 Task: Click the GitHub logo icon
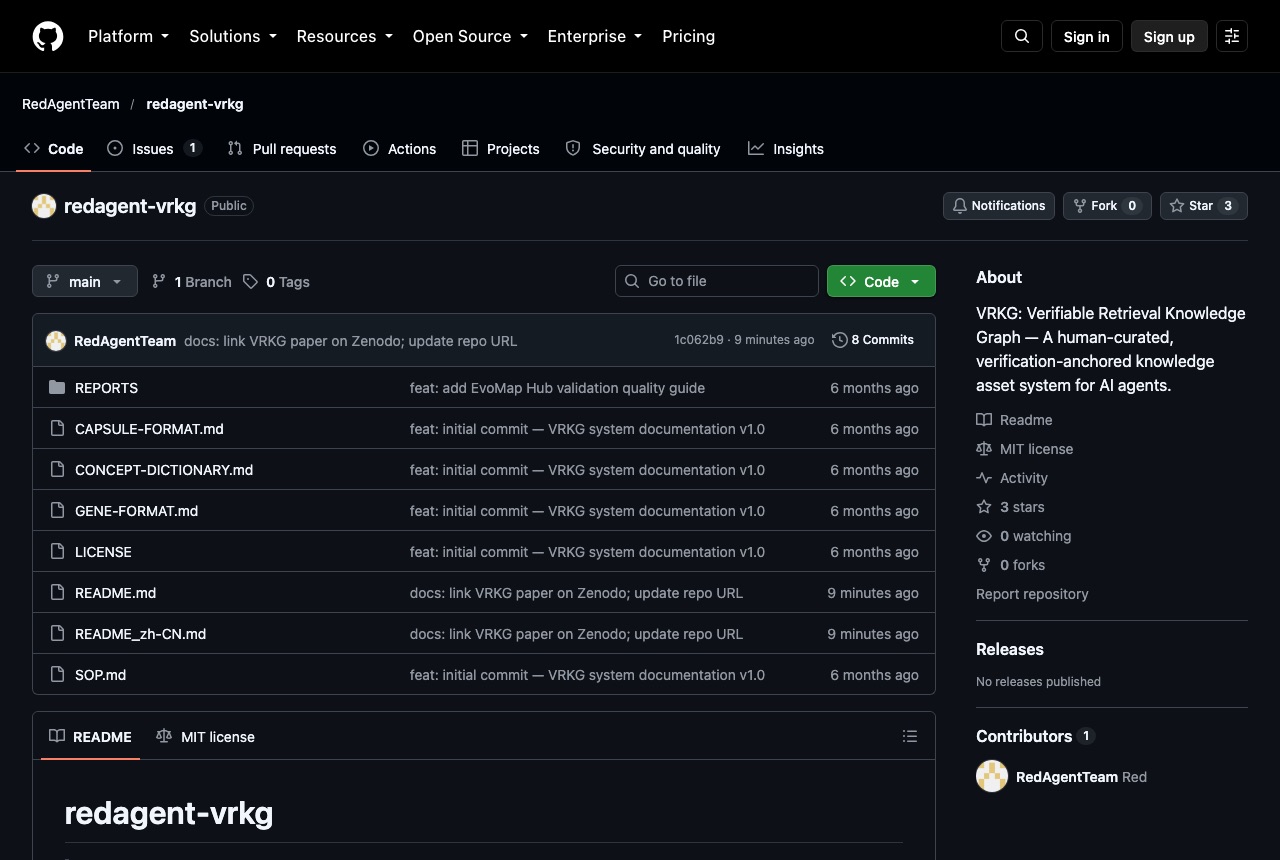(x=48, y=36)
